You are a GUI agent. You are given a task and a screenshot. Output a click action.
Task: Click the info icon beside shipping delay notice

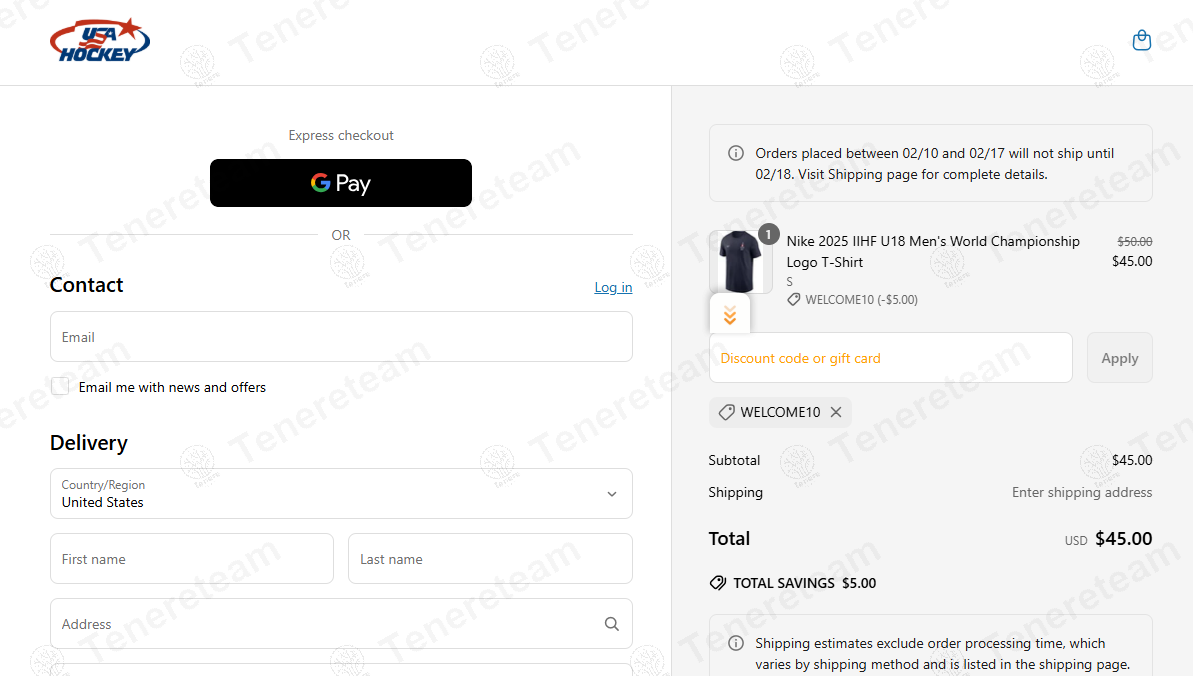(736, 153)
